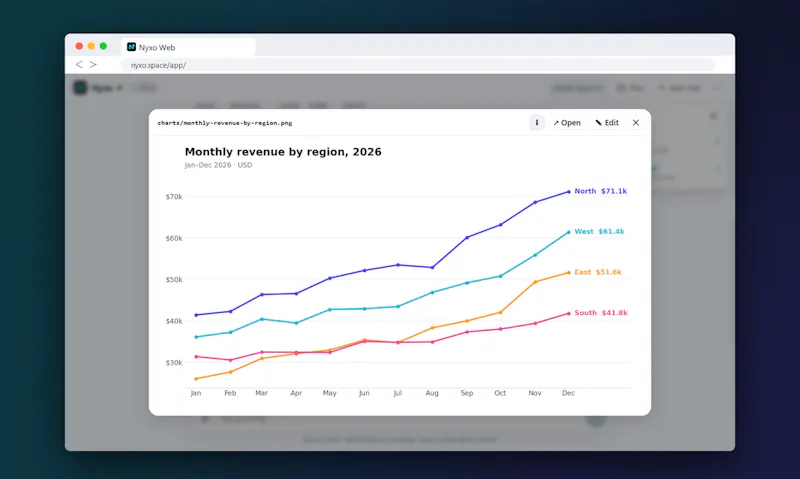Click the $40k y-axis label
This screenshot has width=800, height=479.
point(174,321)
